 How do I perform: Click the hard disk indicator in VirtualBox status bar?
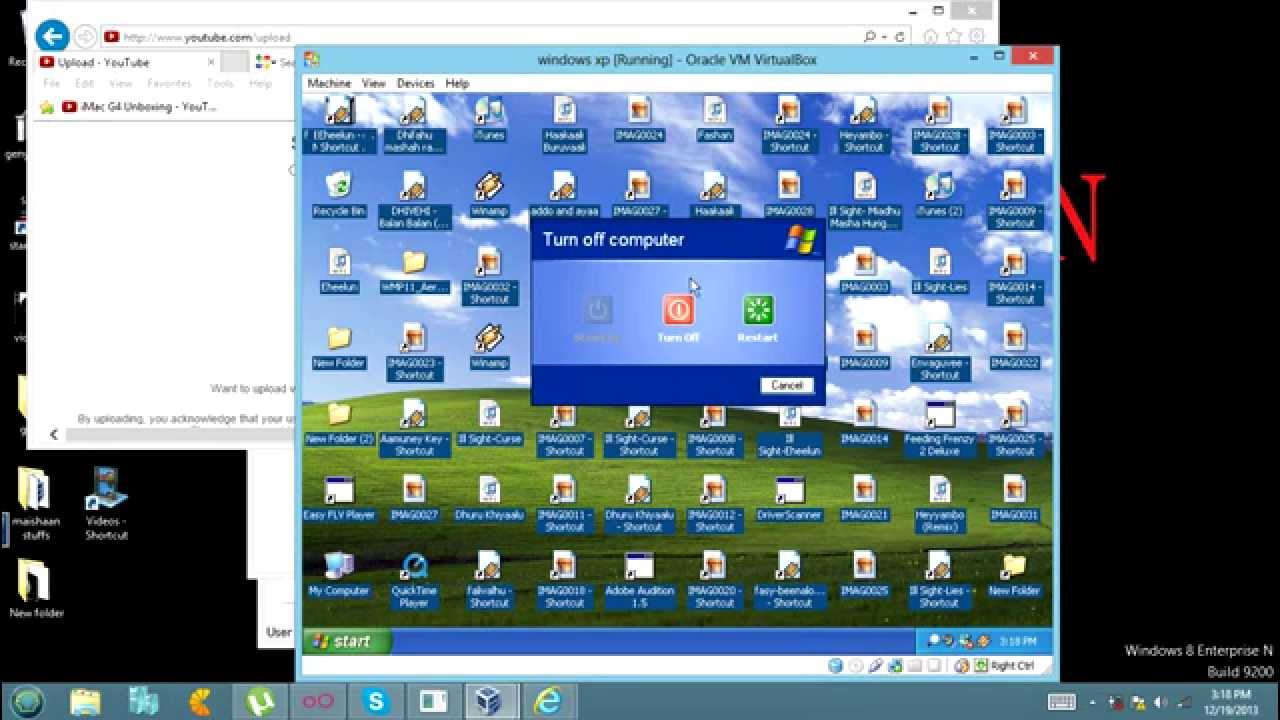[836, 665]
